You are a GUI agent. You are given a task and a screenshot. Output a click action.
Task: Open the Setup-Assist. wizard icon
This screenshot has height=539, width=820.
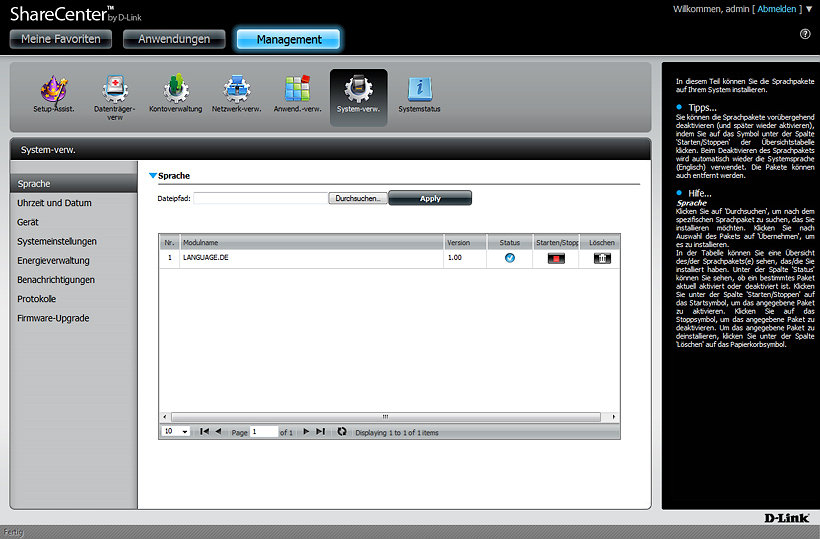tap(54, 89)
